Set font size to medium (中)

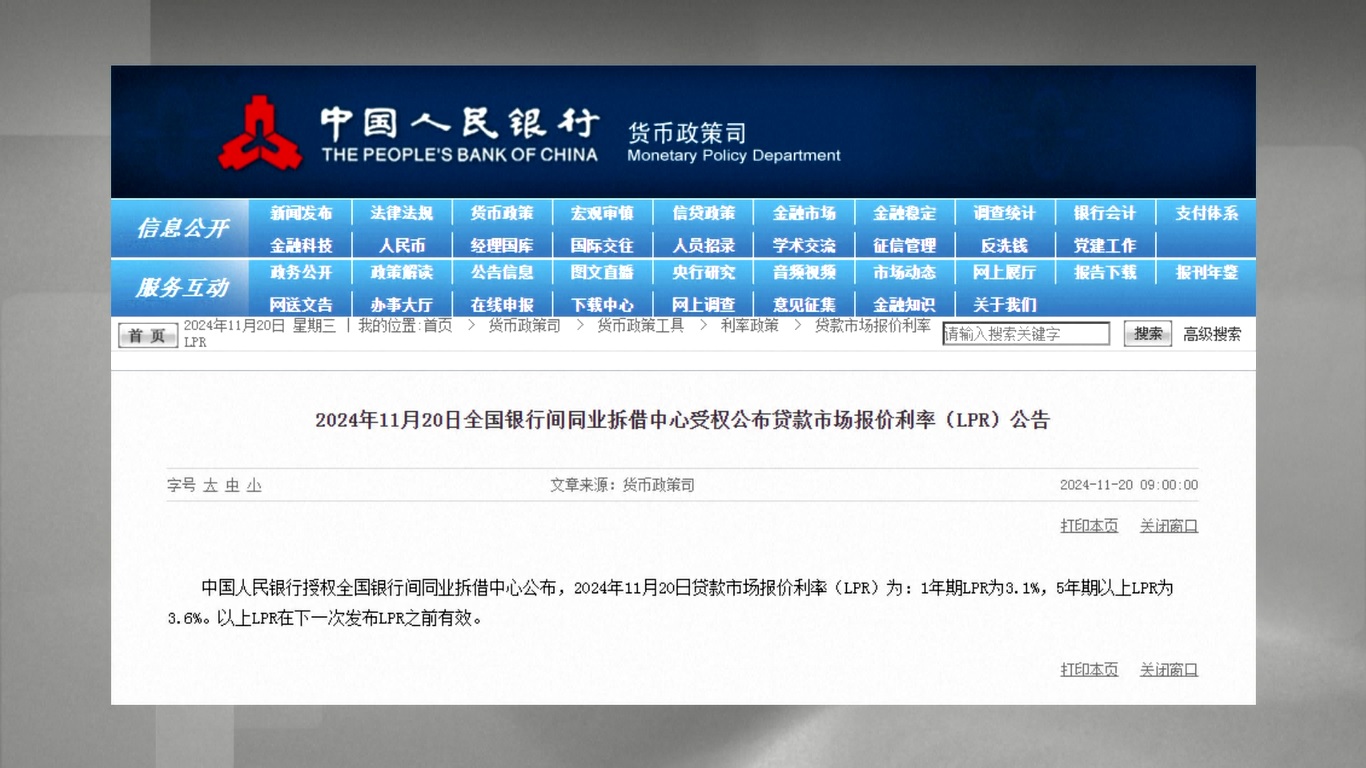232,486
